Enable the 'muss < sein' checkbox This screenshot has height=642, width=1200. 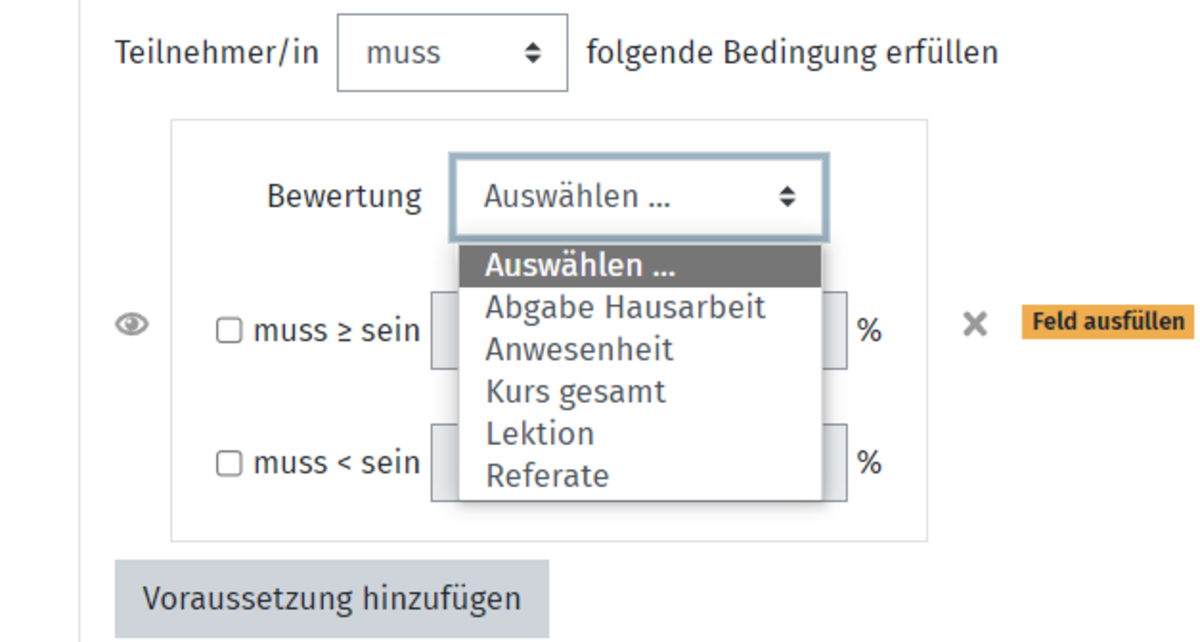tap(230, 464)
